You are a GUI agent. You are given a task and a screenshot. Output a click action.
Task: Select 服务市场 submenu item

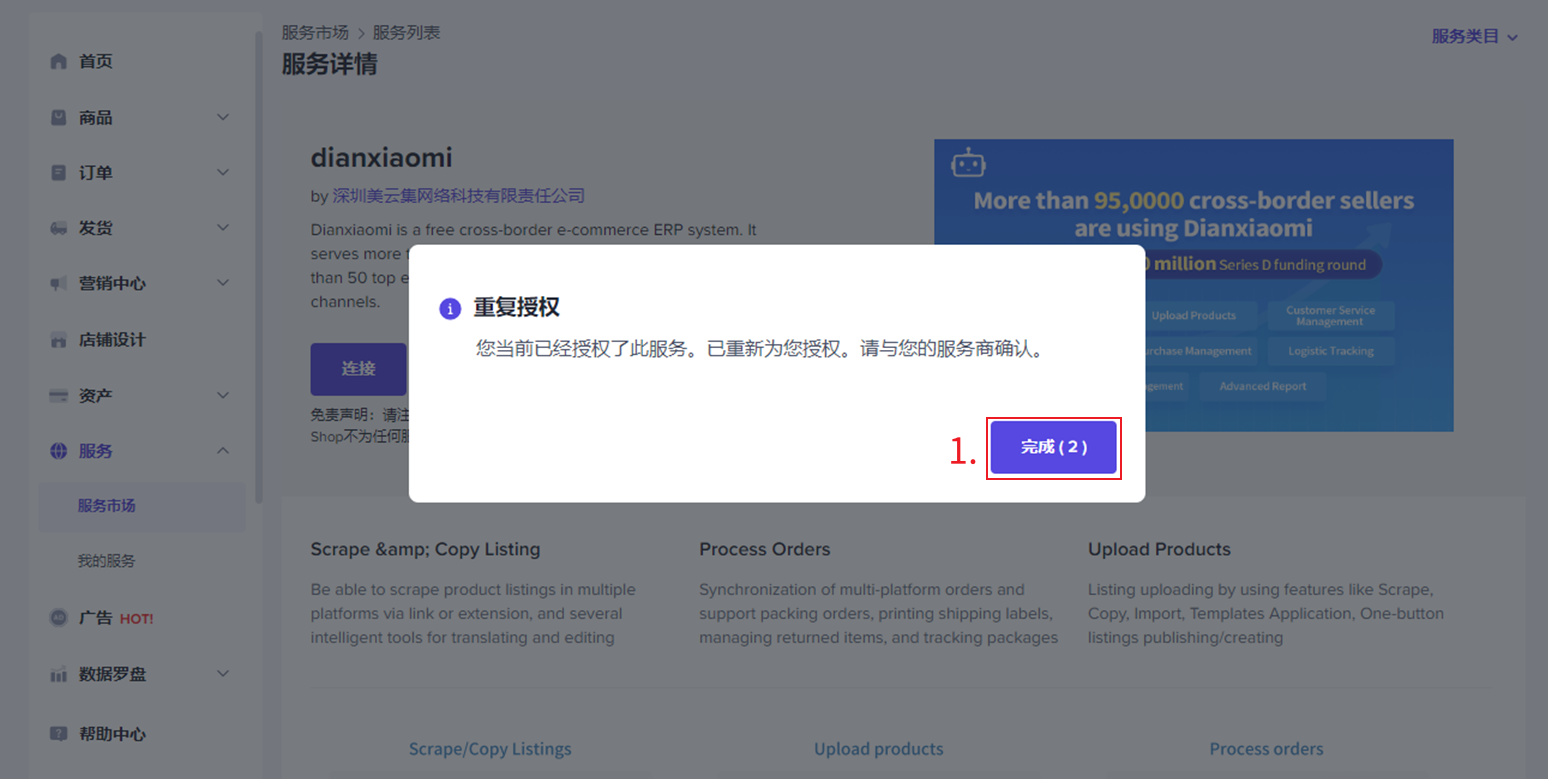[x=141, y=506]
